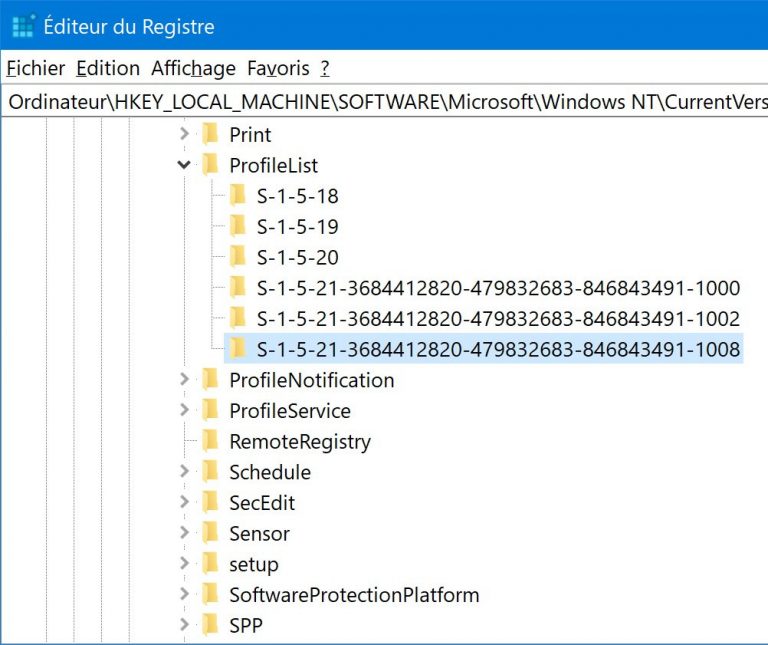This screenshot has height=645, width=768.
Task: Open the Favoris menu
Action: click(278, 68)
